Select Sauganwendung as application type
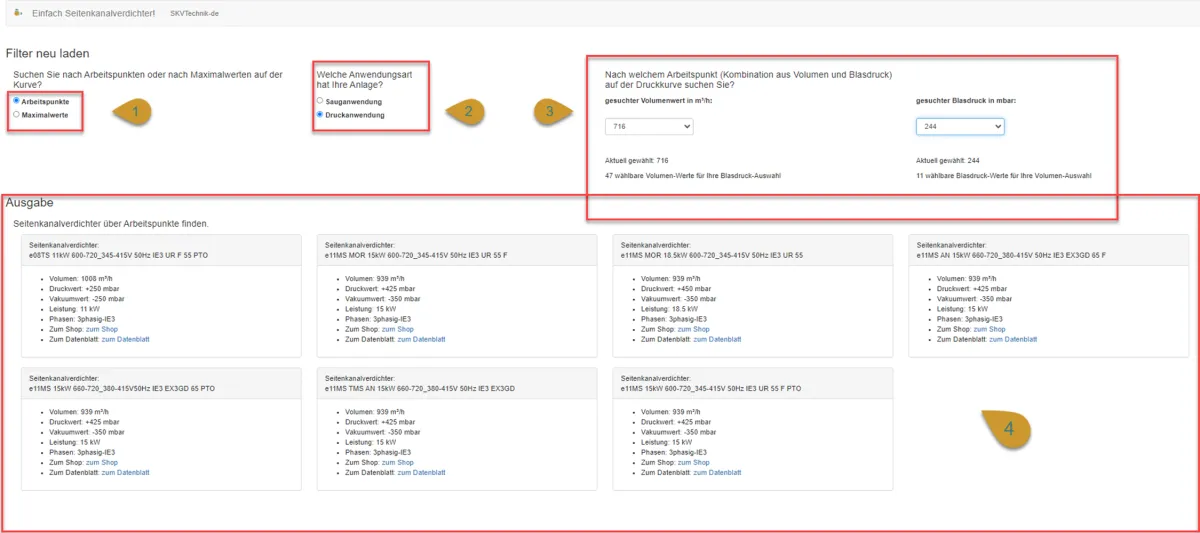1200x533 pixels. coord(320,101)
